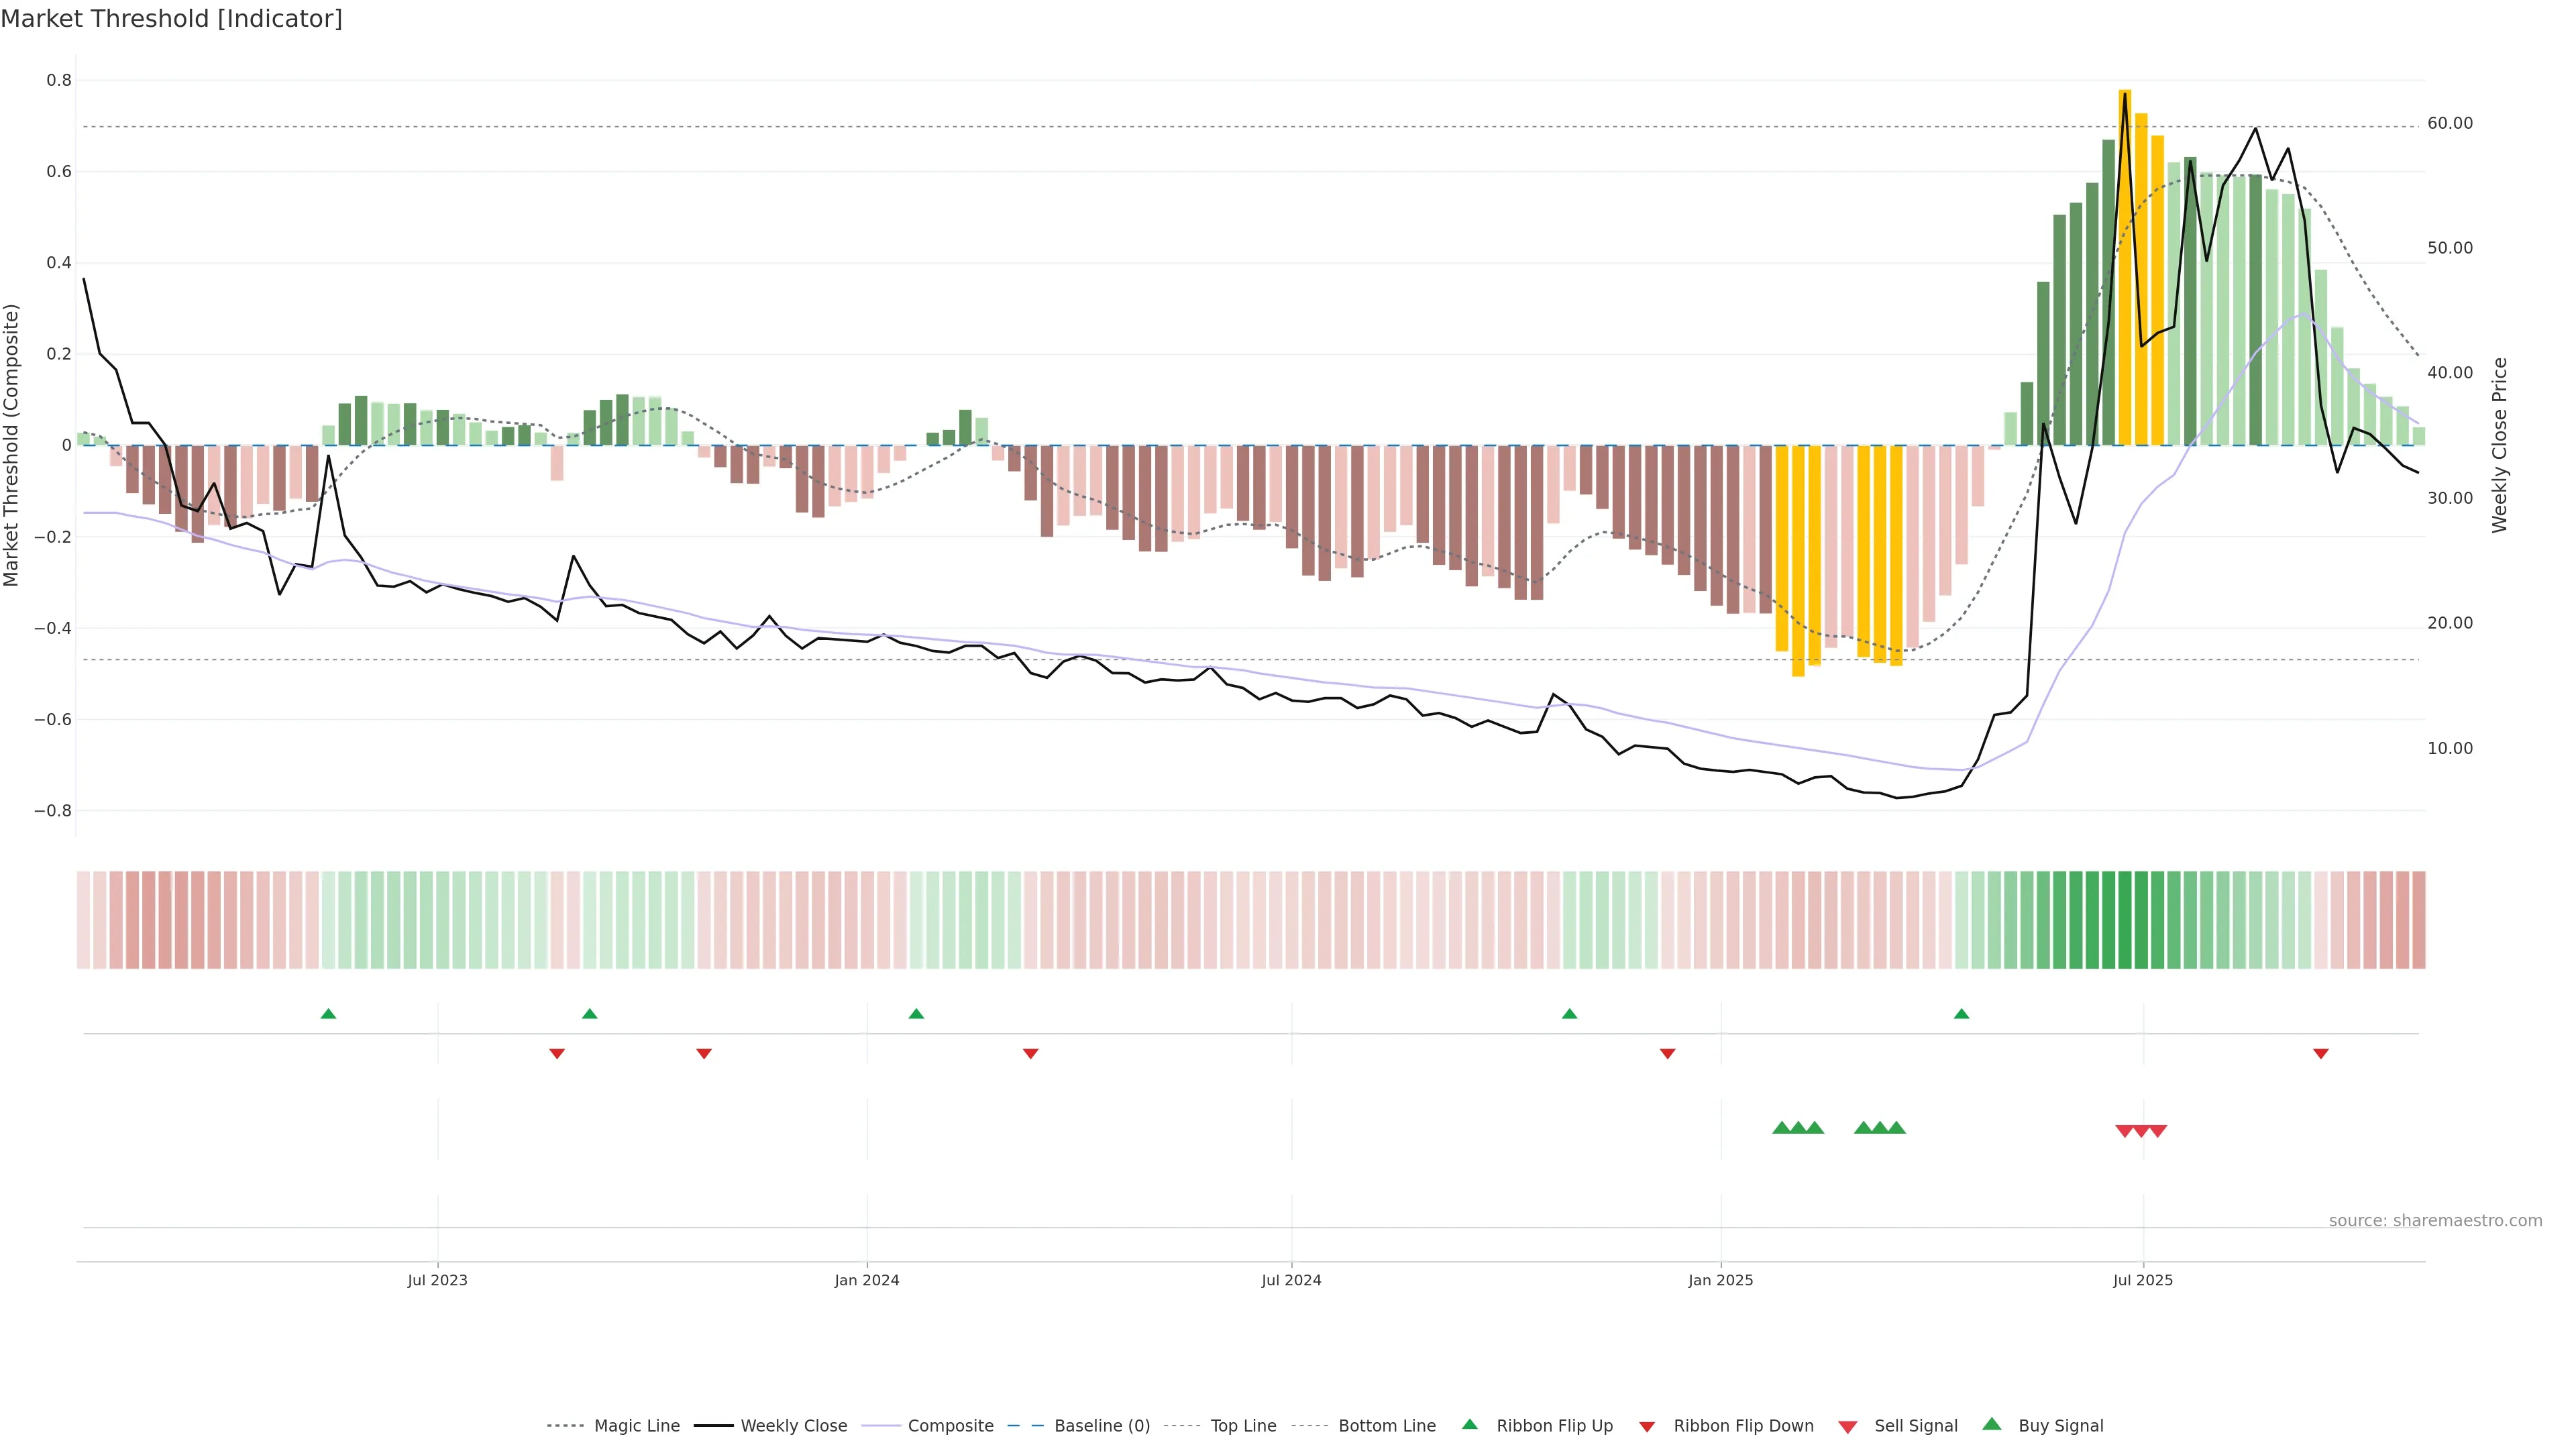
Task: Click the Market Threshold [Indicator] title
Action: [x=171, y=19]
